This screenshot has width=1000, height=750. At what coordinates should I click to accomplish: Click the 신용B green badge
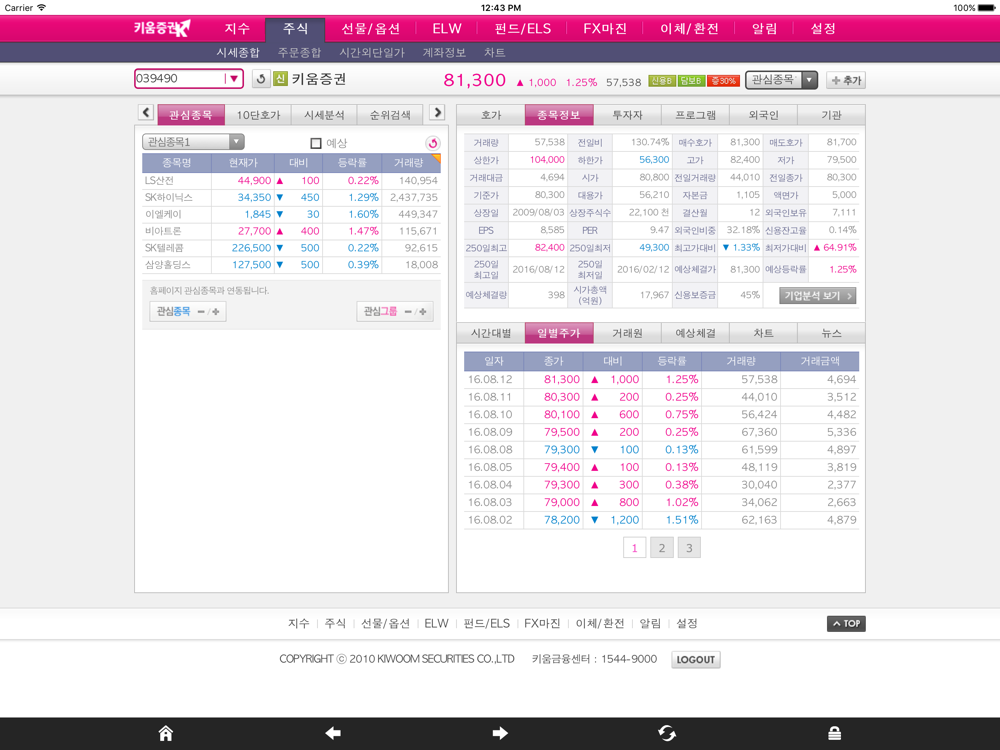click(x=661, y=81)
